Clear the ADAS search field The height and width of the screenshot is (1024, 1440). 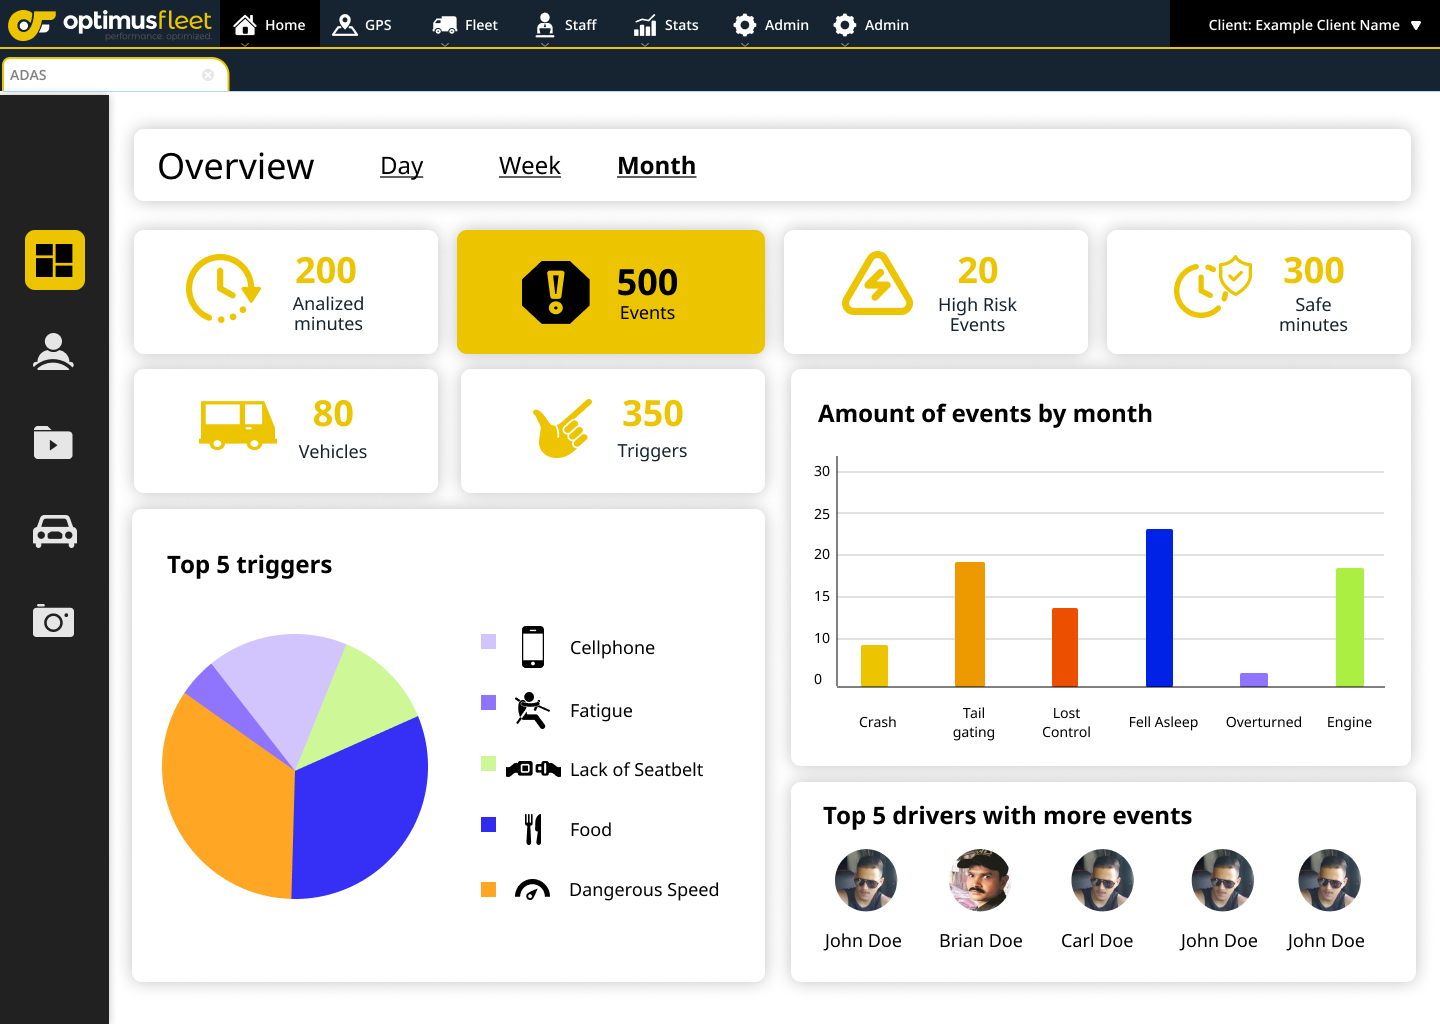pyautogui.click(x=208, y=75)
